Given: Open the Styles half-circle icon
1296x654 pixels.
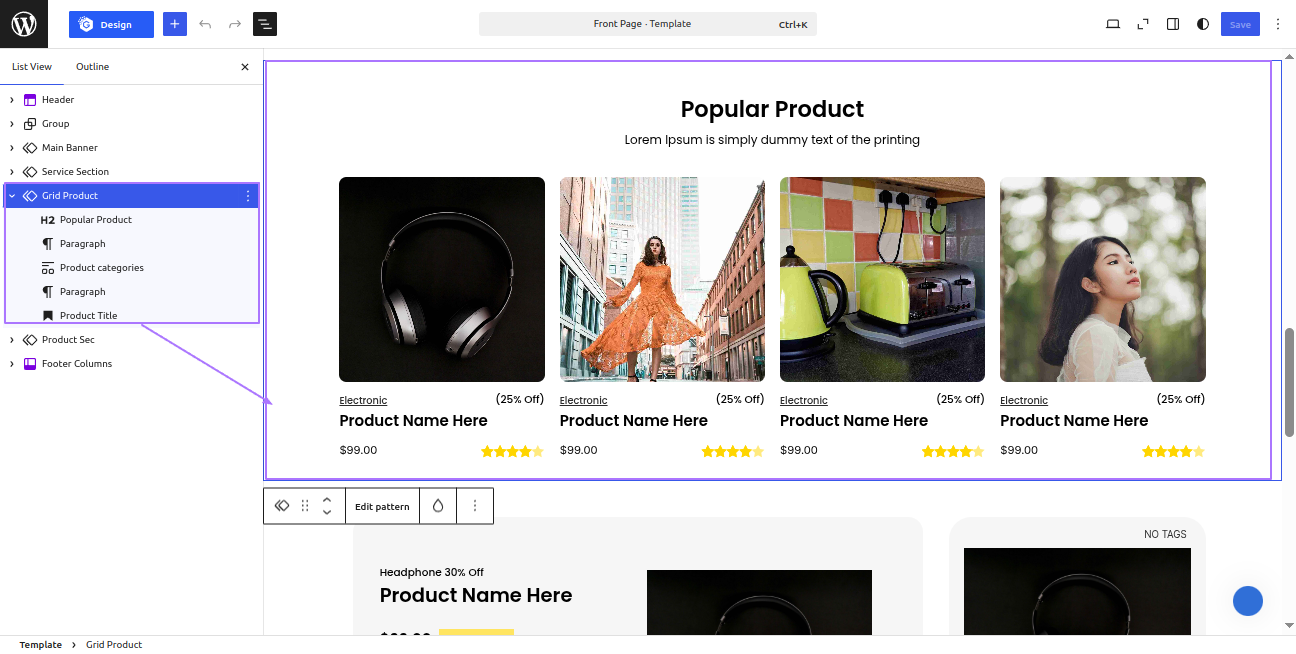Looking at the screenshot, I should 1203,24.
